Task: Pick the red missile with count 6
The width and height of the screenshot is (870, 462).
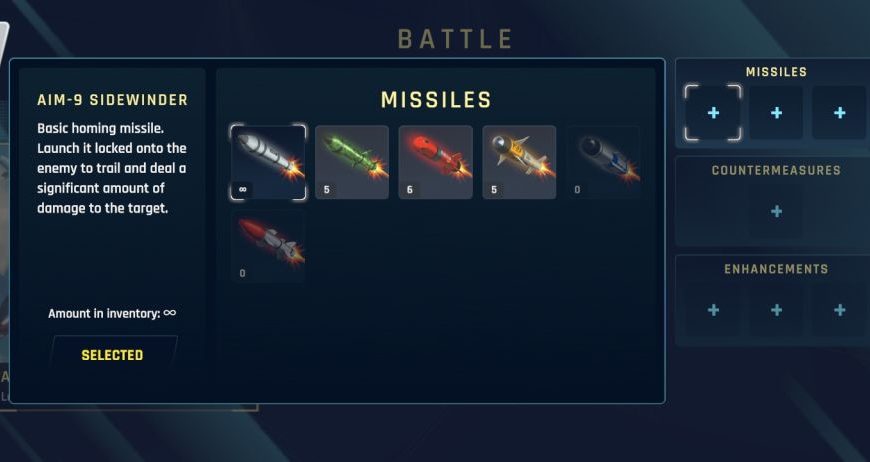Action: pyautogui.click(x=436, y=162)
